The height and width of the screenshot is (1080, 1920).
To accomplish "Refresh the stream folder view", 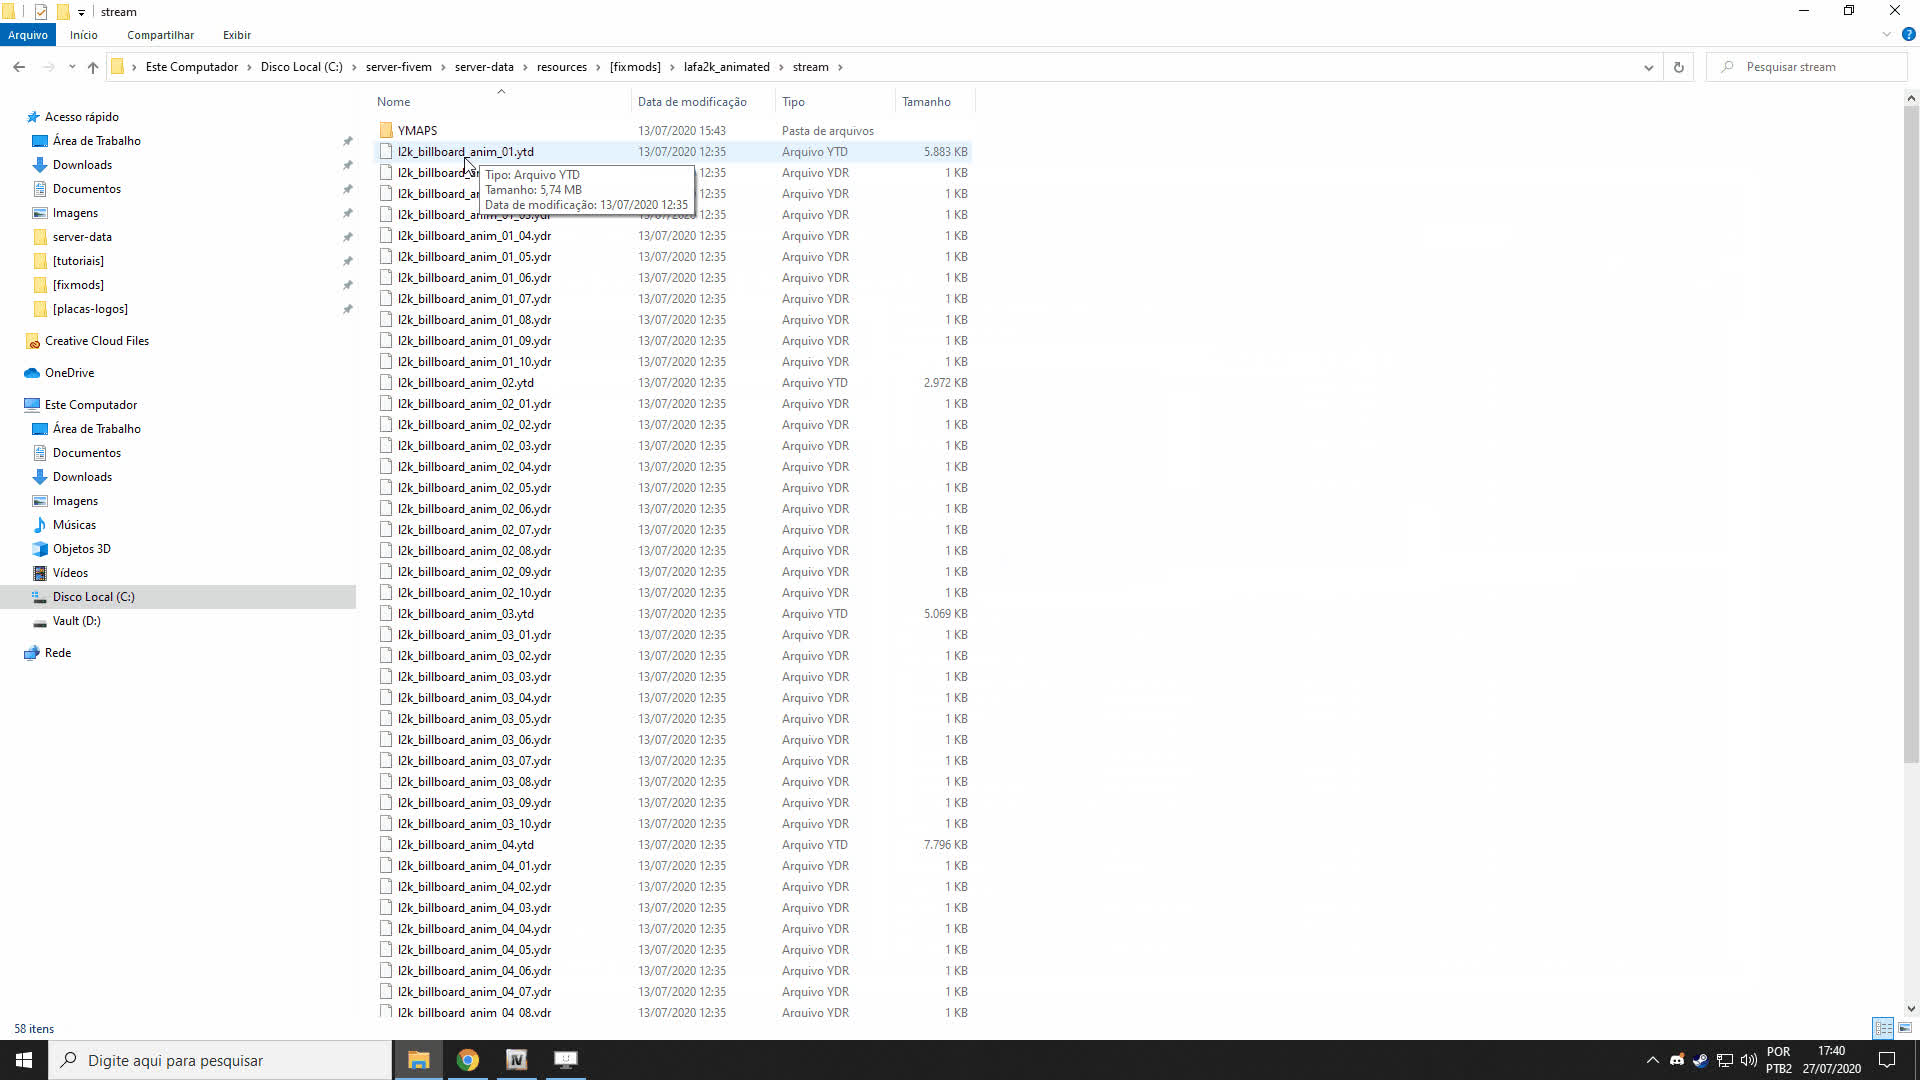I will click(1679, 67).
